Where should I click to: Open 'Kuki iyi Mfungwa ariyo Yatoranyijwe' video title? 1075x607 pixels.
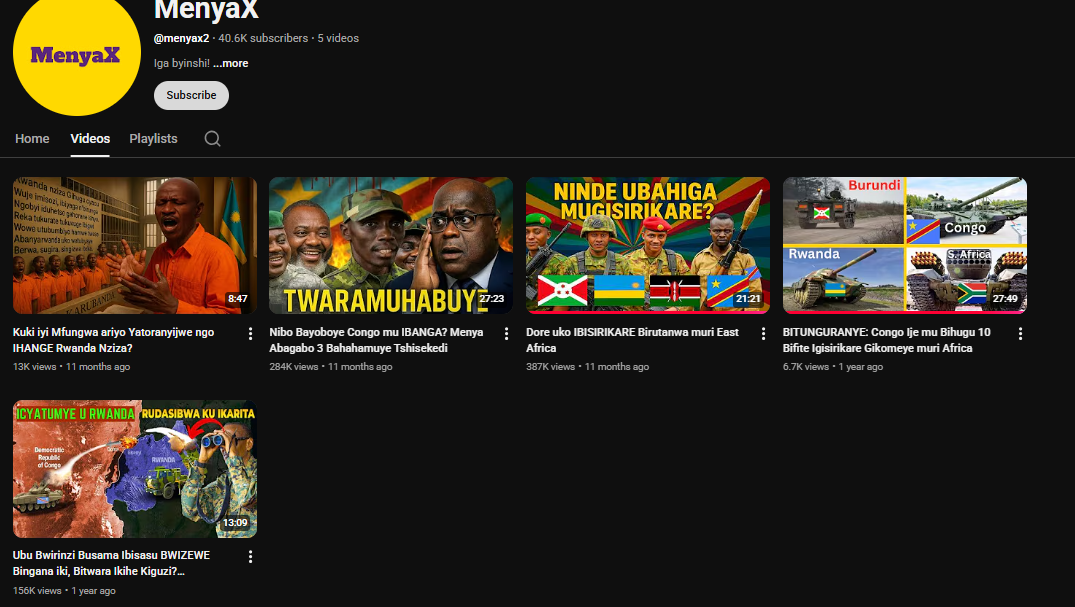pos(113,340)
